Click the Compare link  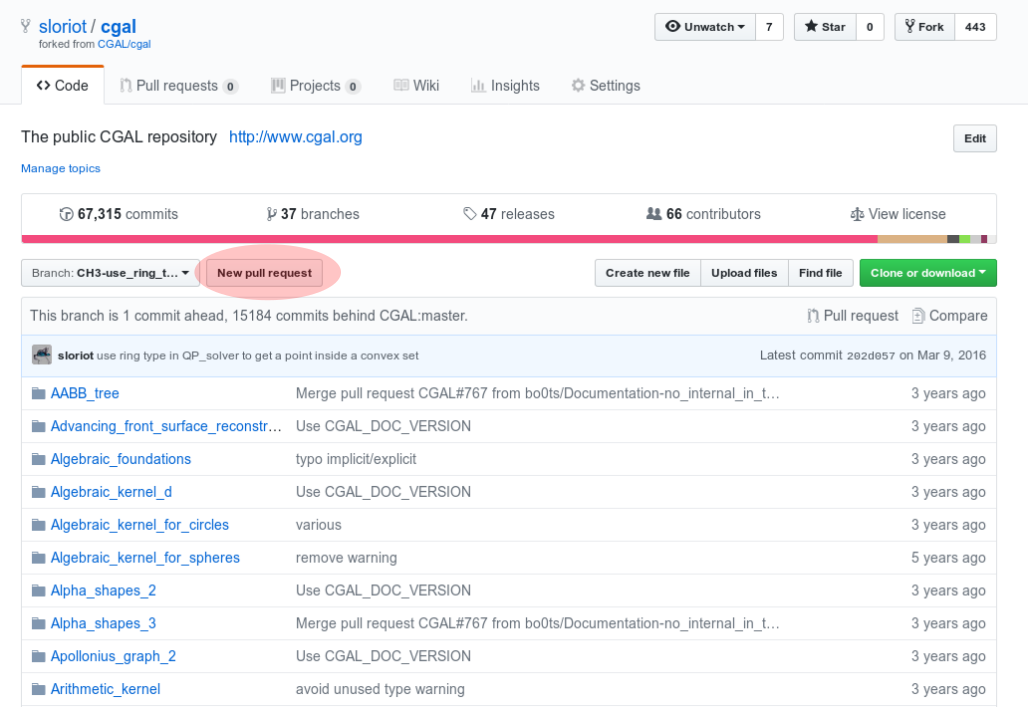tap(949, 315)
